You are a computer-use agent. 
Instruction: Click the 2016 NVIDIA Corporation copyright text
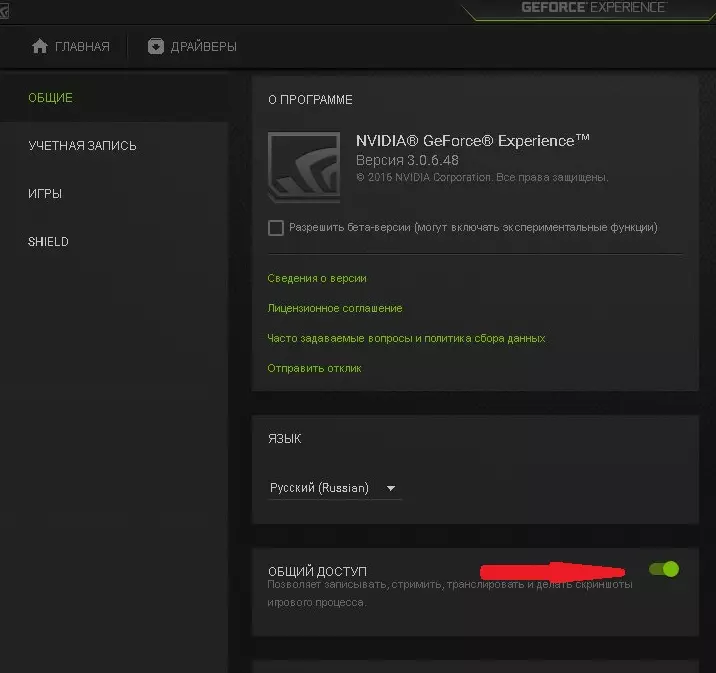click(x=482, y=177)
